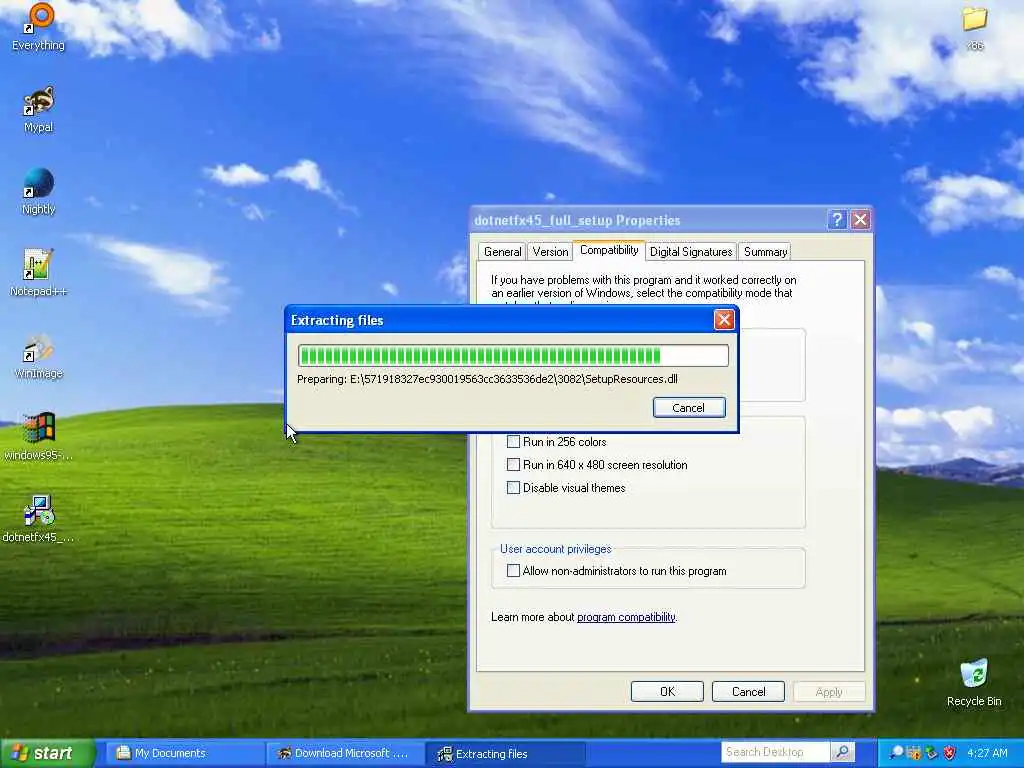Close the dotnetfx45_full_setup Properties window
The image size is (1024, 768).
click(860, 220)
